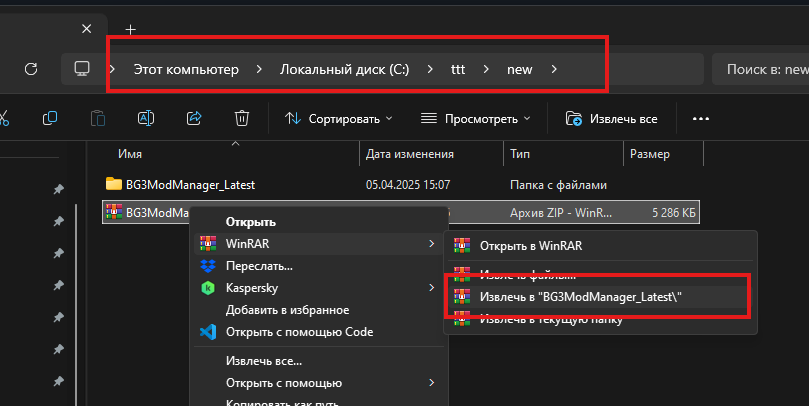The image size is (809, 406).
Task: Focus the Поиск в: new search box
Action: (761, 69)
